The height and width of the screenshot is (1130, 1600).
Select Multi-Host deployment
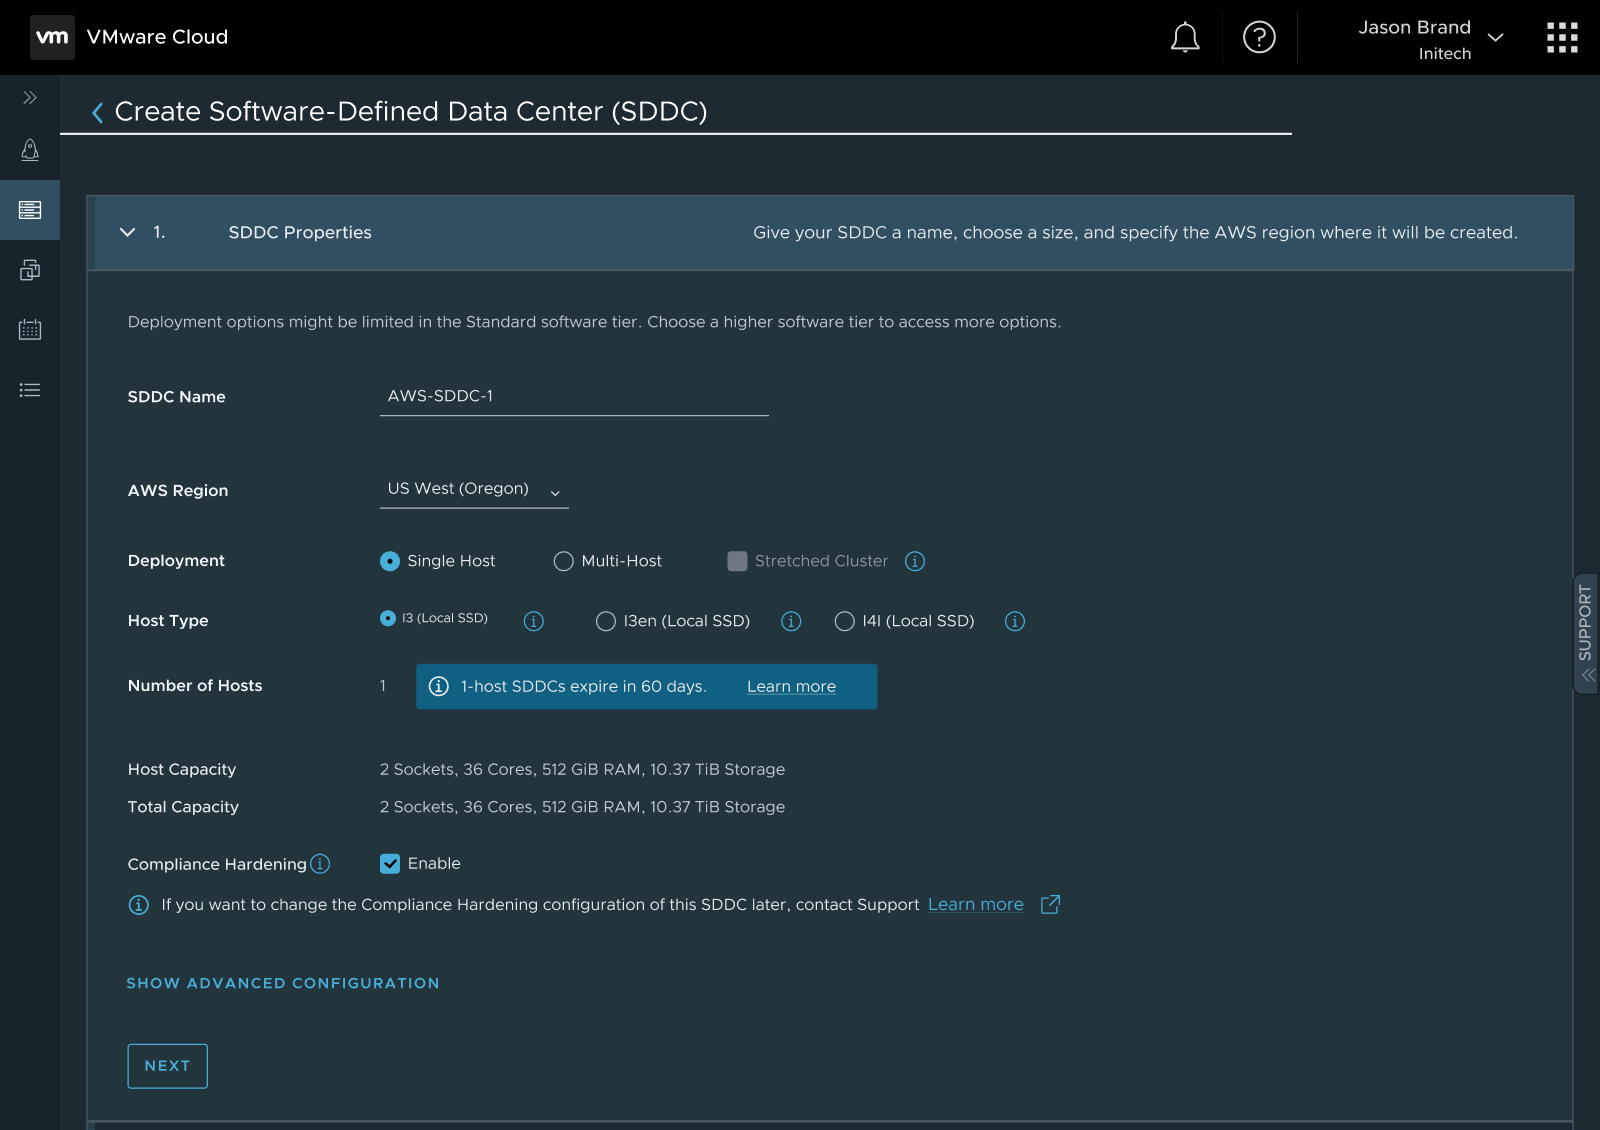[x=564, y=561]
